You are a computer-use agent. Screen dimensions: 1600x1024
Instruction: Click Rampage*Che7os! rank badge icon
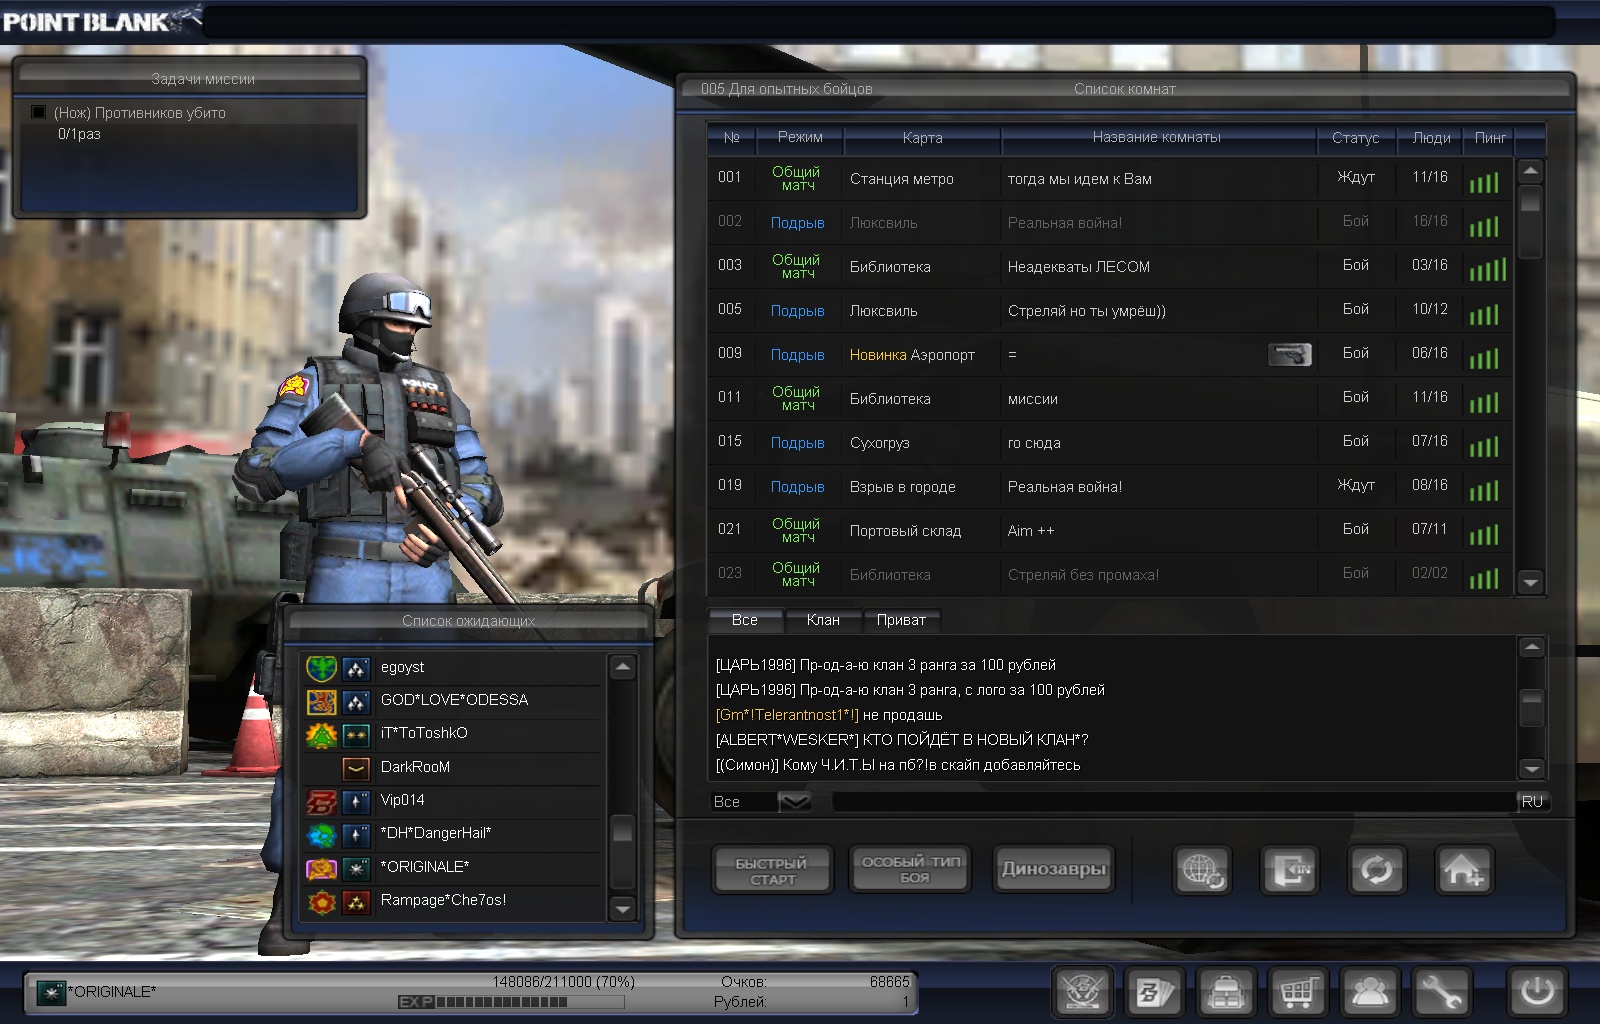(x=356, y=901)
